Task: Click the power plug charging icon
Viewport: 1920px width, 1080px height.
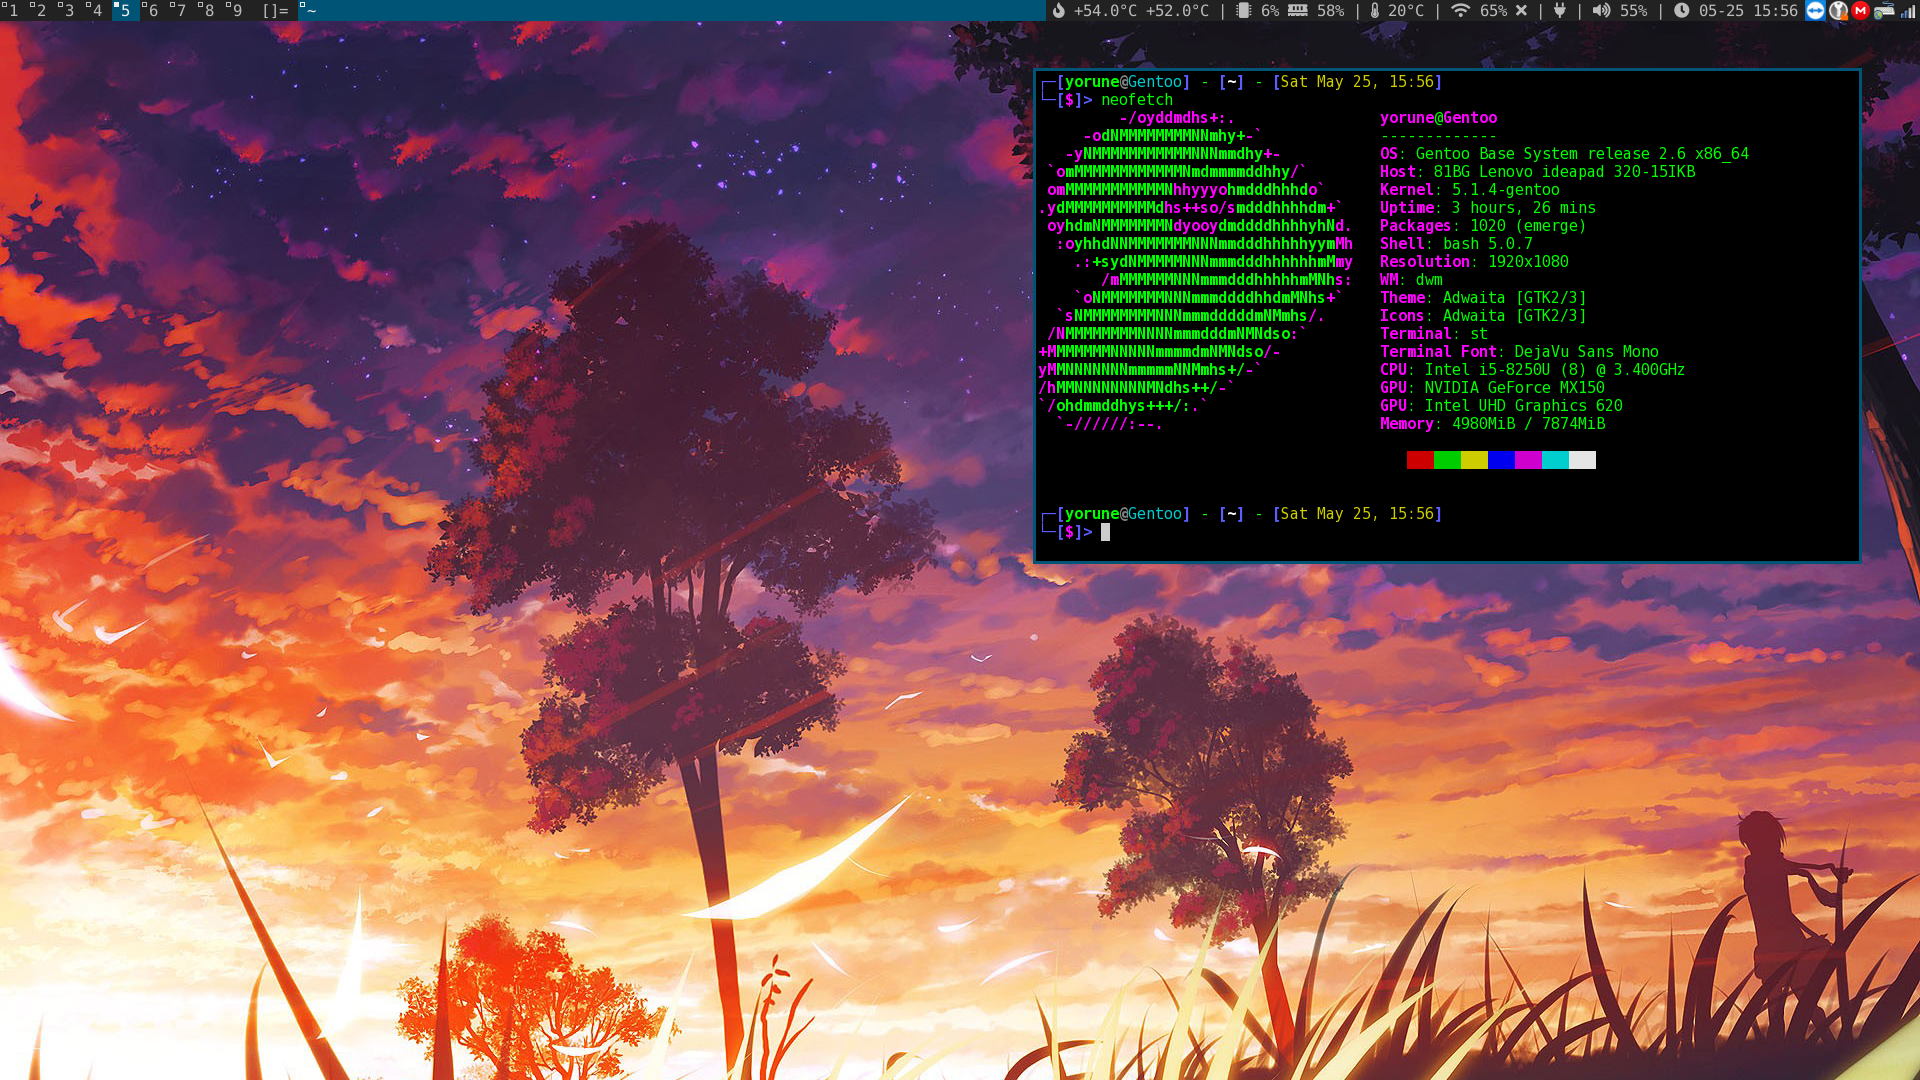Action: (x=1560, y=11)
